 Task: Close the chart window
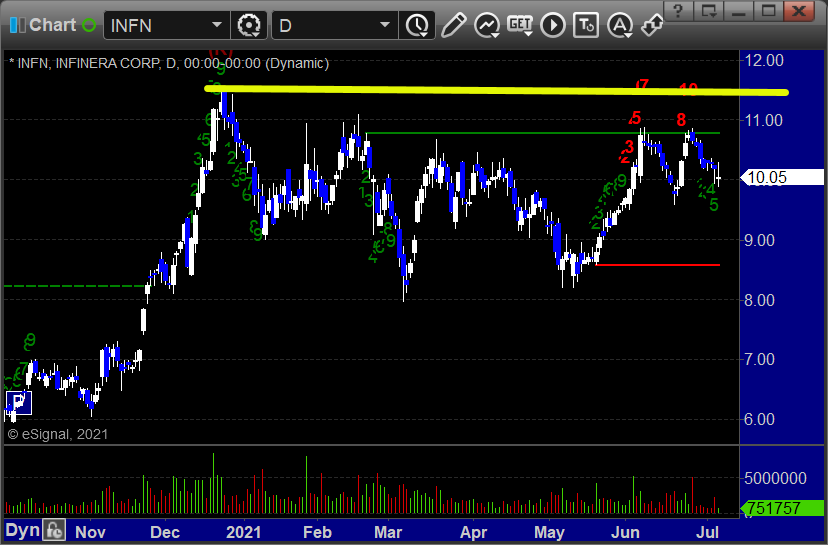(x=799, y=11)
